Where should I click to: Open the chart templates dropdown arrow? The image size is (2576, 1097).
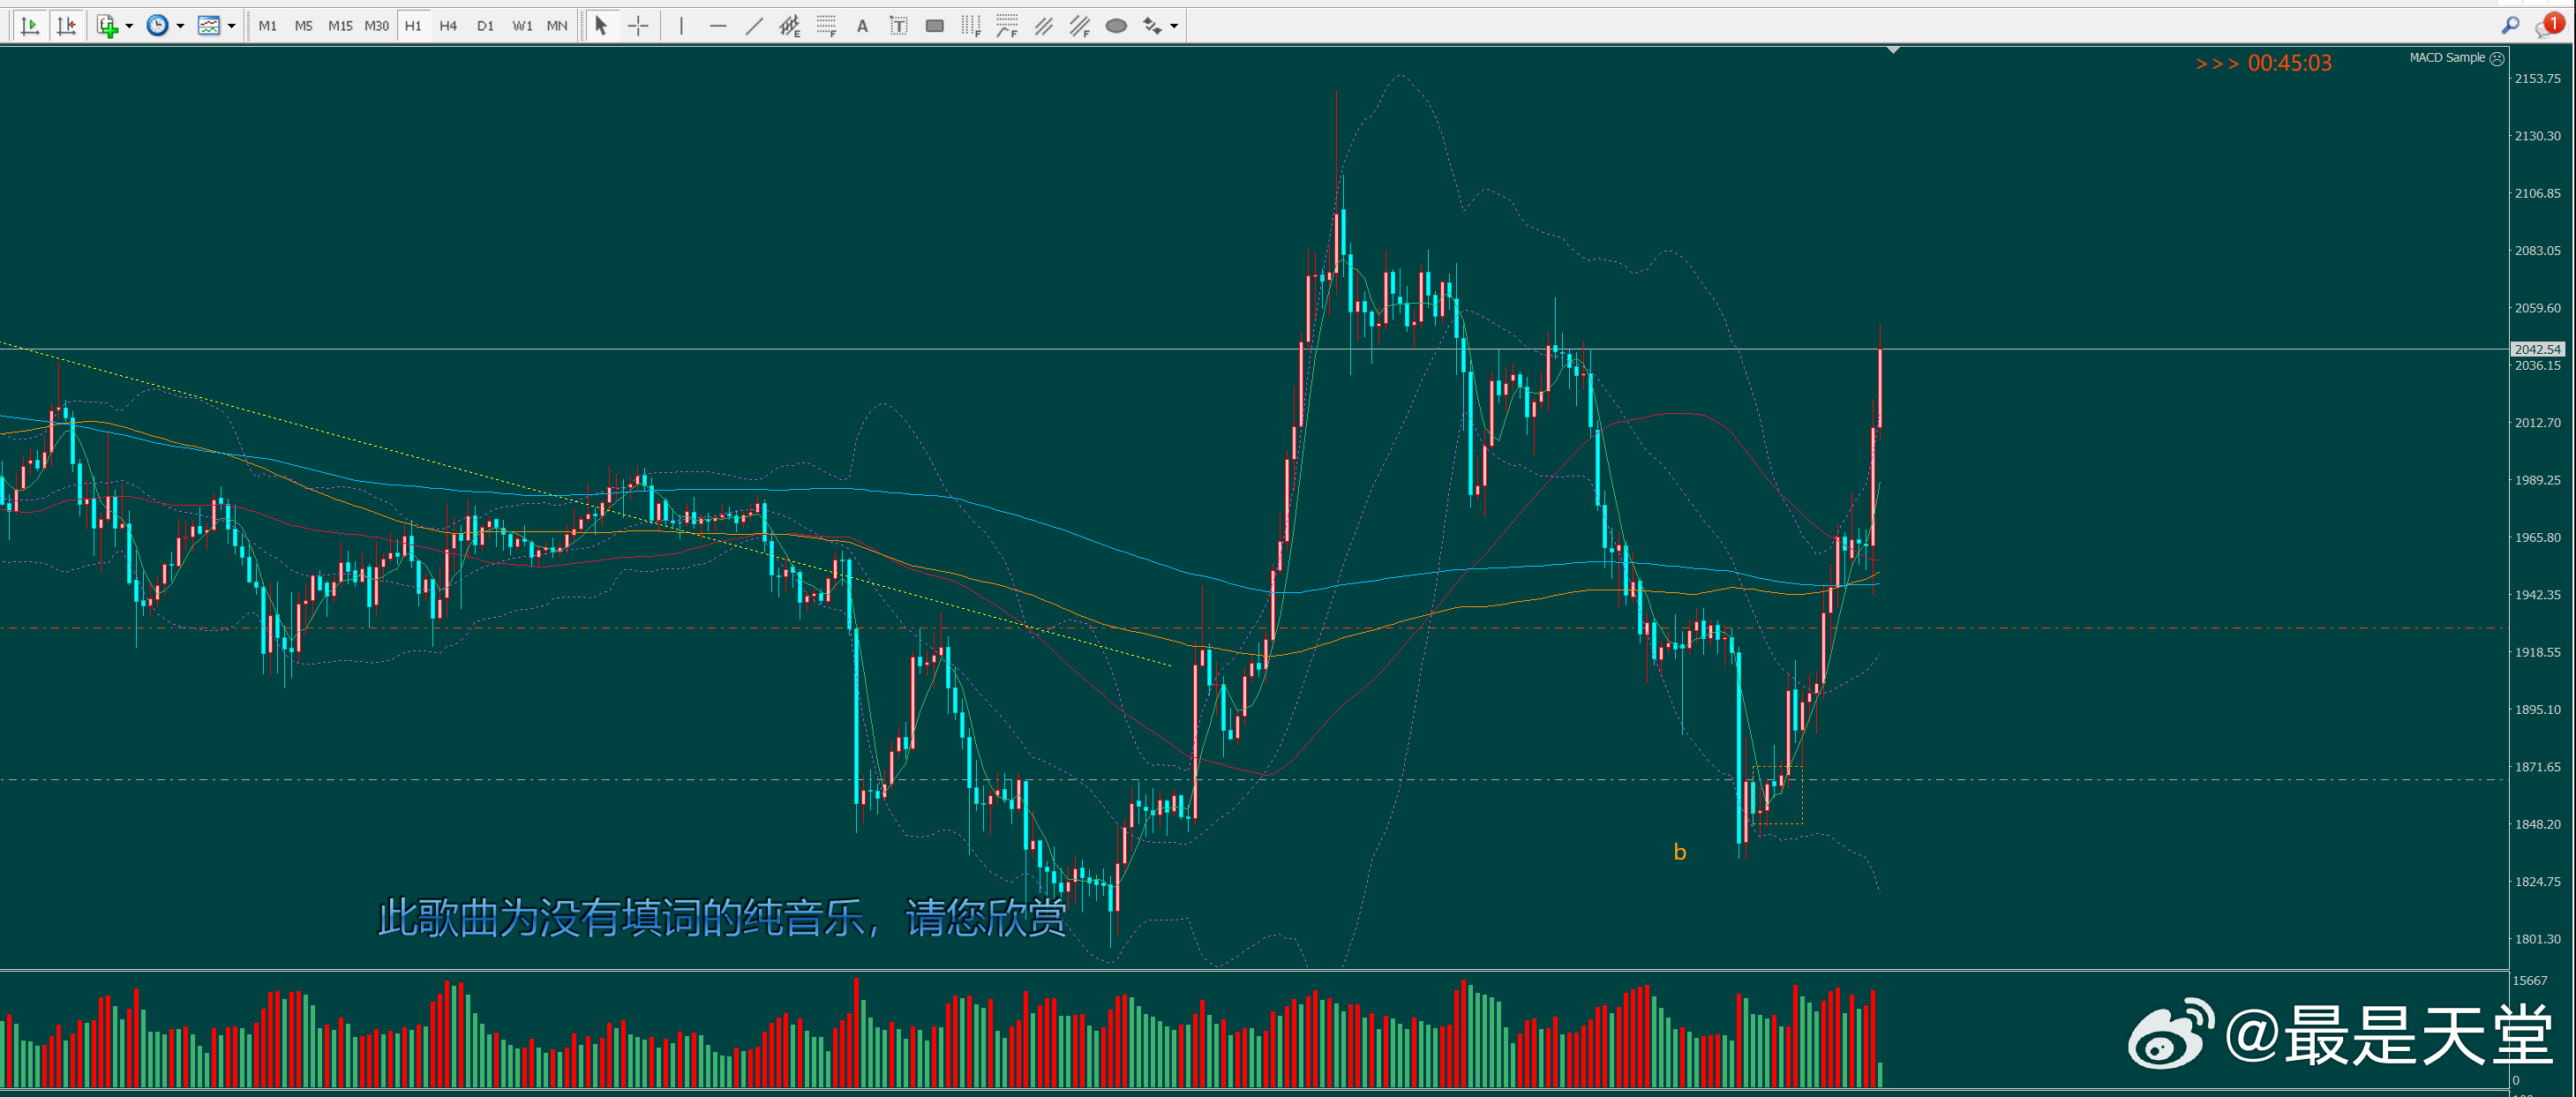(x=232, y=26)
